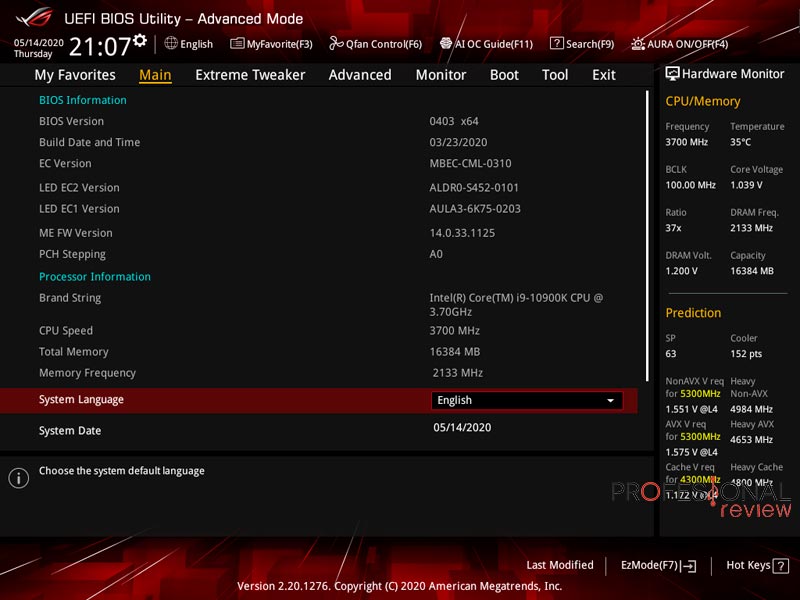Switch to the Advanced tab
This screenshot has width=800, height=600.
[360, 75]
